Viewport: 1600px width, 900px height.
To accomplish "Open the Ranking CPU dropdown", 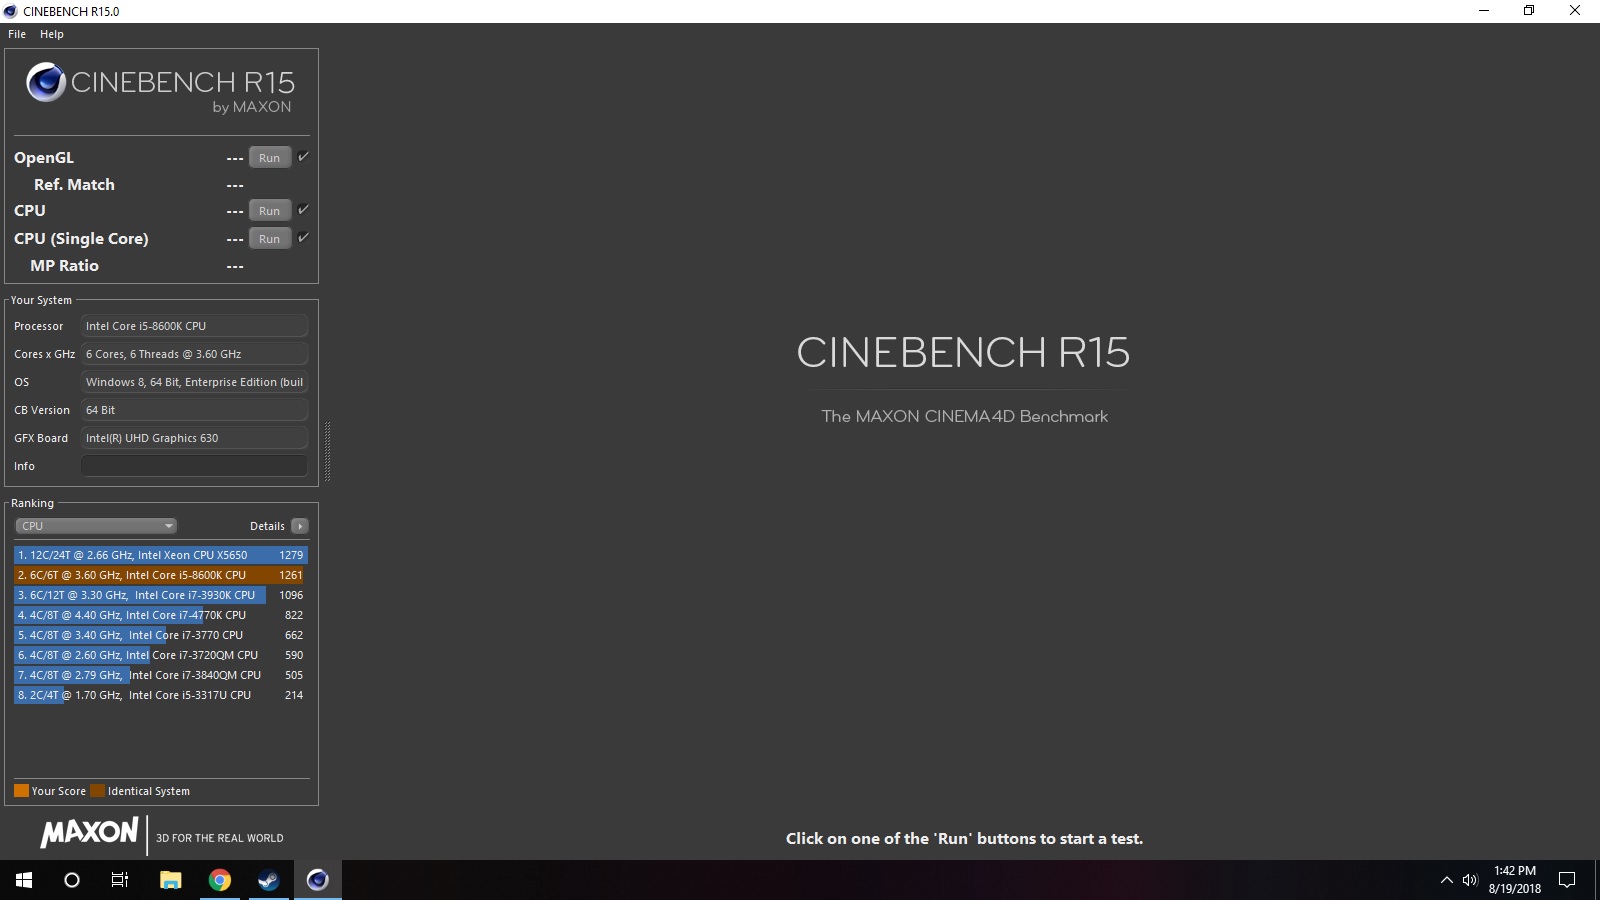I will point(96,526).
